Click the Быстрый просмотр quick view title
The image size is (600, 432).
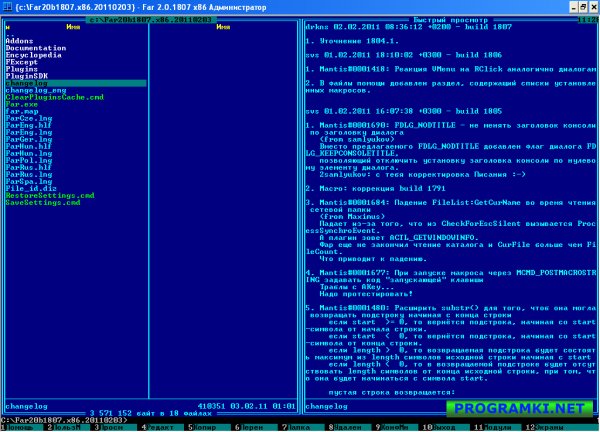tap(450, 20)
